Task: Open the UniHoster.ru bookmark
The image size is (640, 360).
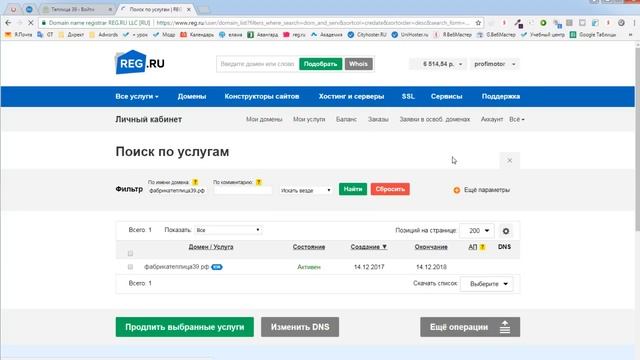Action: point(410,35)
